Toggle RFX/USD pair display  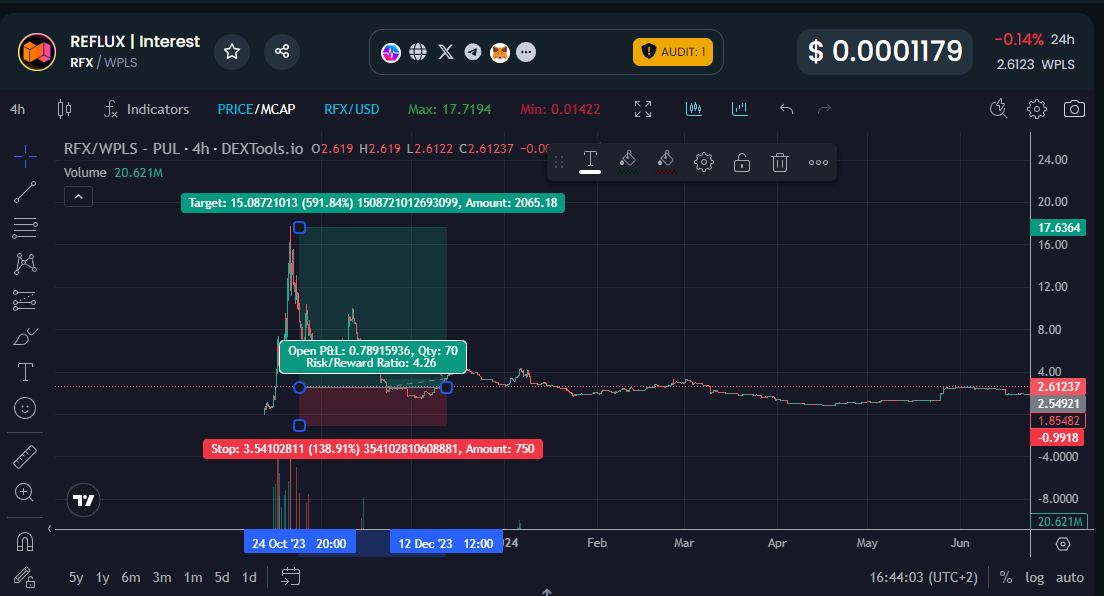point(351,109)
